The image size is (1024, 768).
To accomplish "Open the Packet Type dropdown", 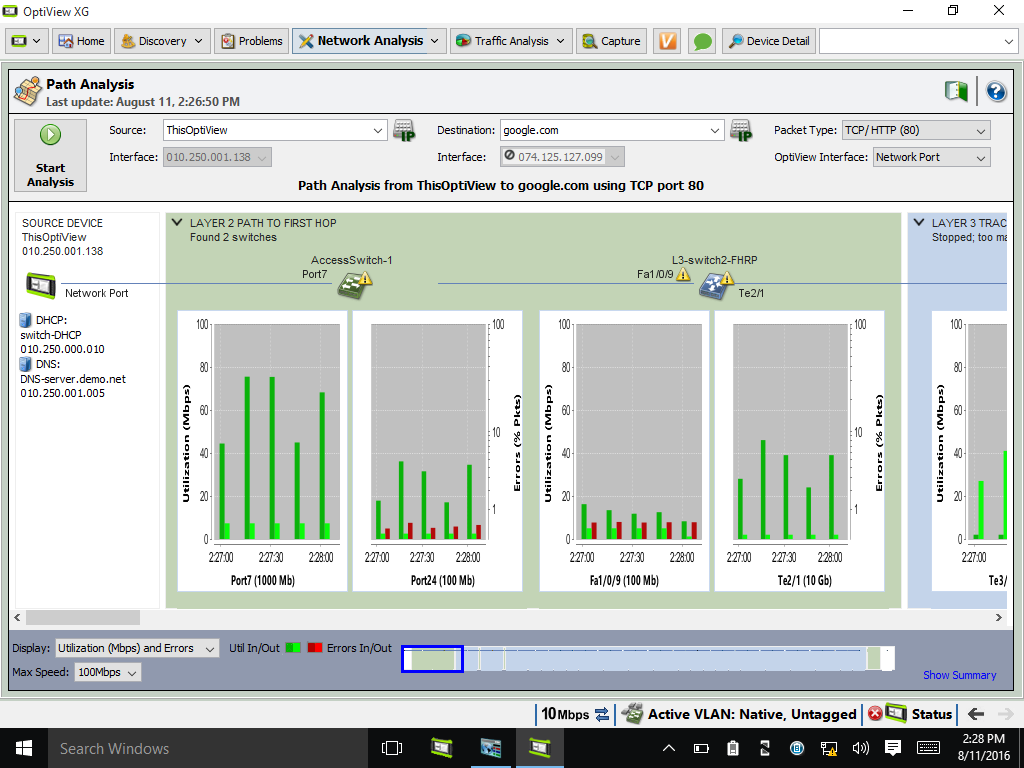I will click(915, 130).
